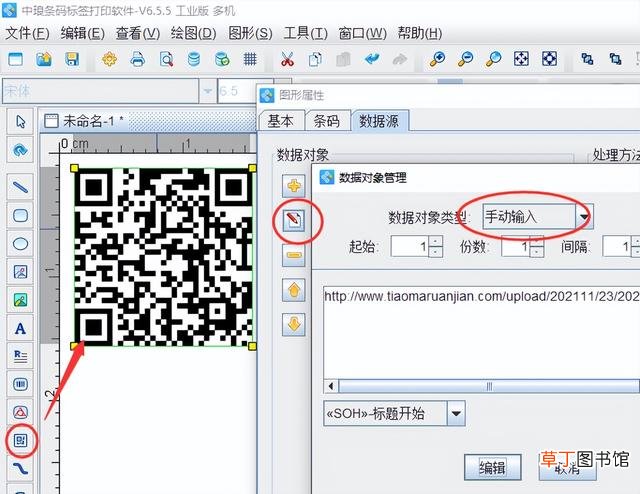Cut selection with the scissors icon
The width and height of the screenshot is (640, 494).
[x=287, y=60]
